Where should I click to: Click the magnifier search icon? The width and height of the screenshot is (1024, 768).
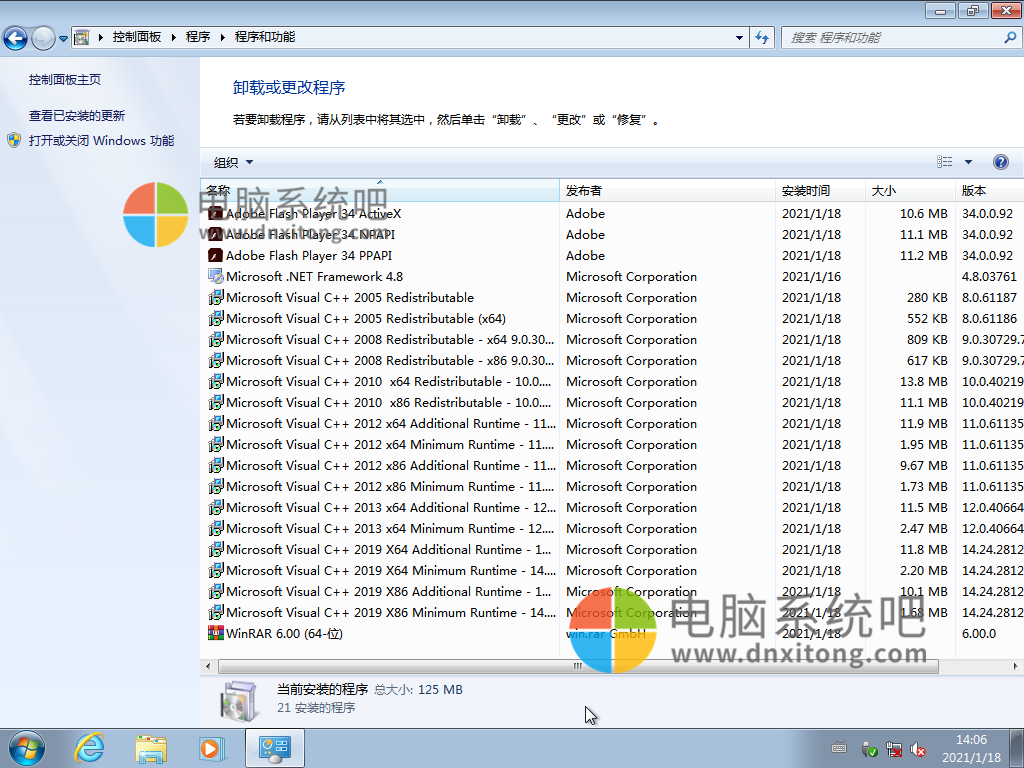pos(1010,38)
